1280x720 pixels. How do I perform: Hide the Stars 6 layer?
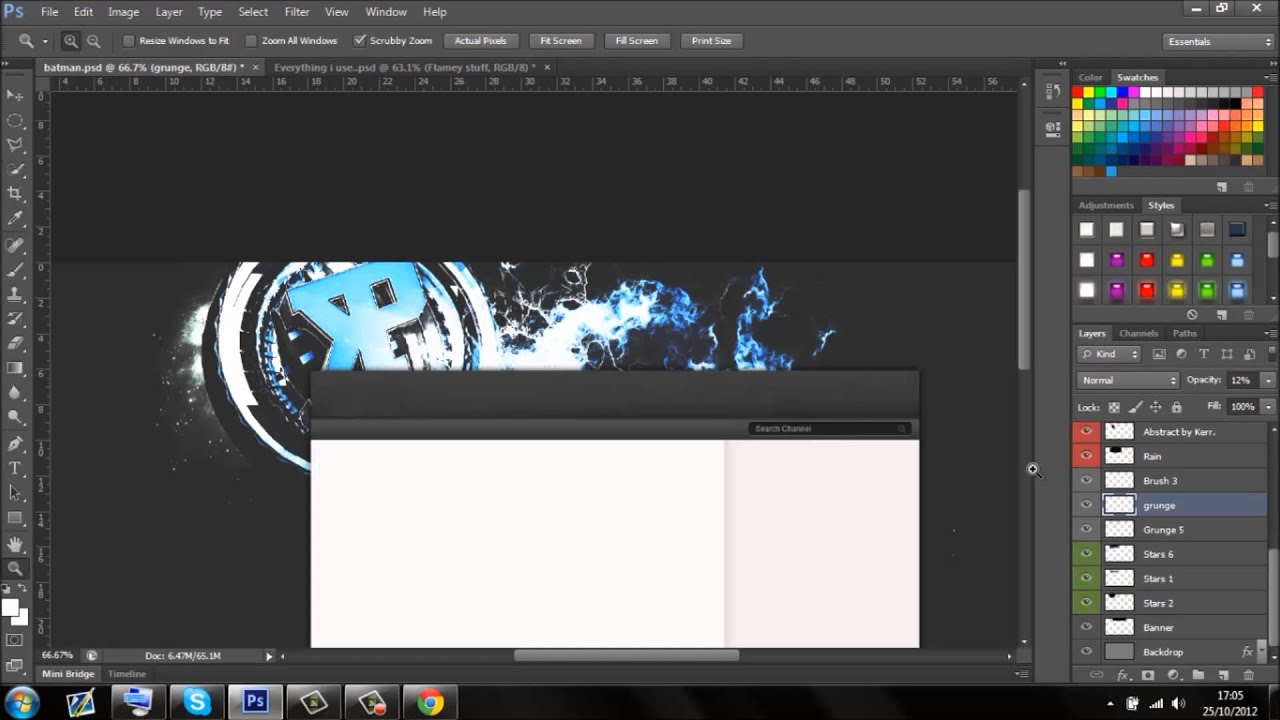pos(1086,554)
